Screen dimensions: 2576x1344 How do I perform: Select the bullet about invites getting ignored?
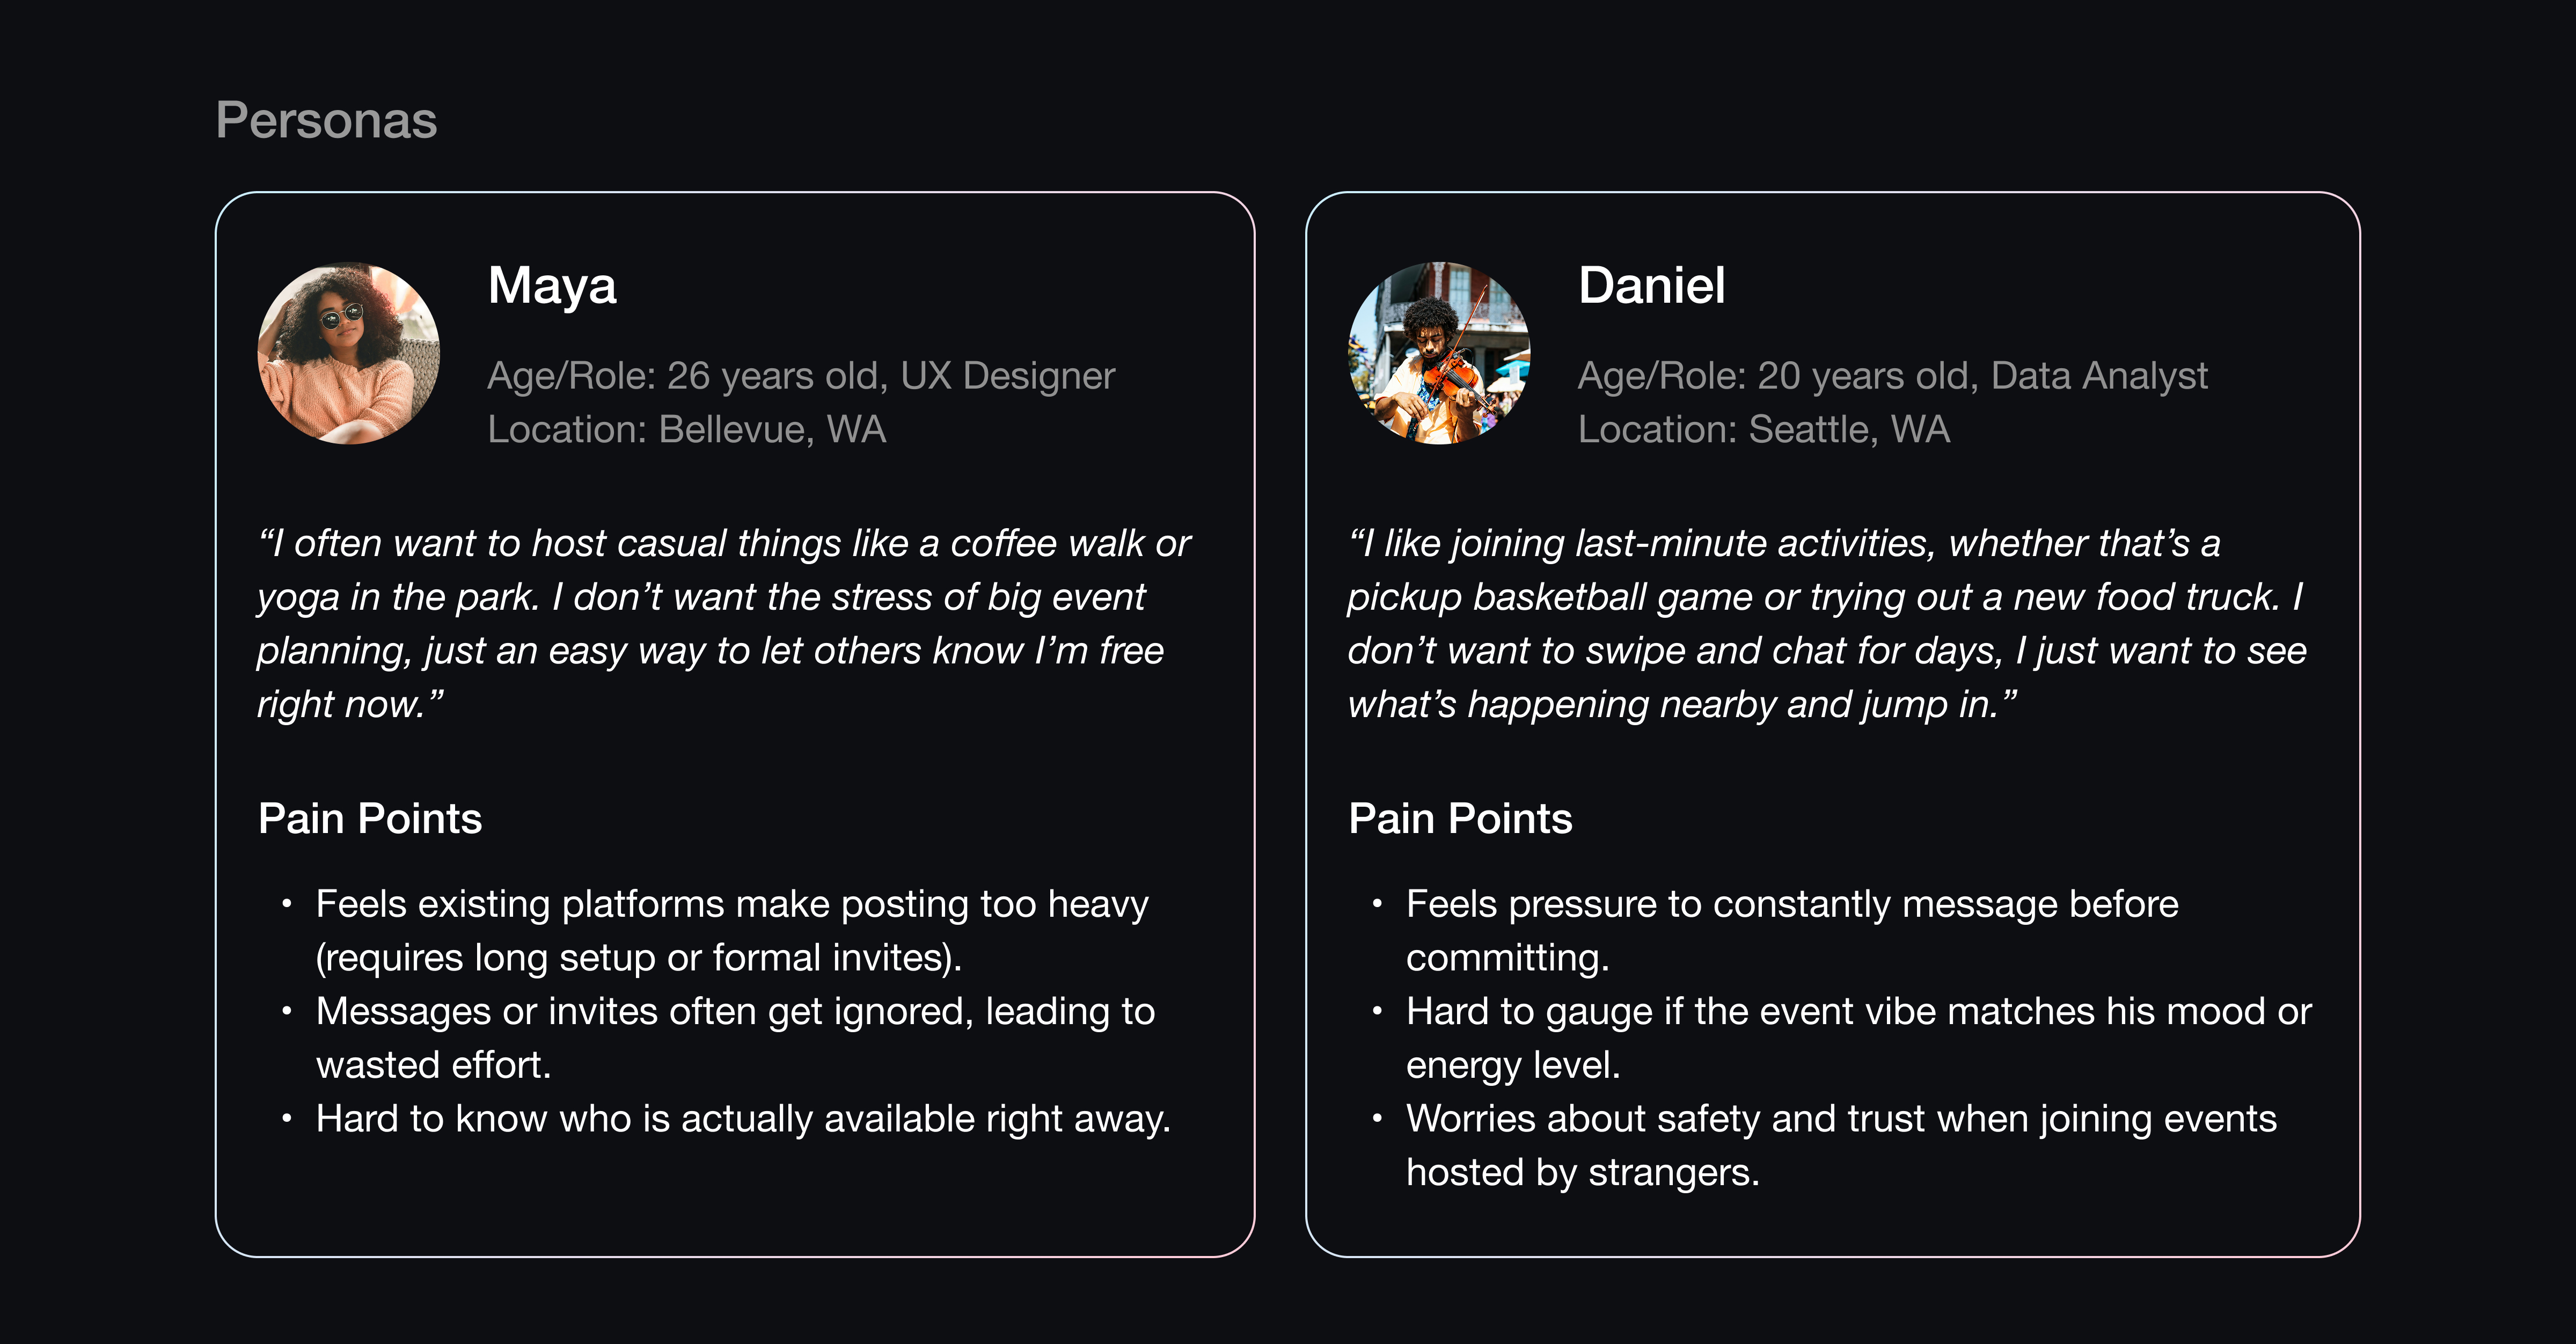735,1037
